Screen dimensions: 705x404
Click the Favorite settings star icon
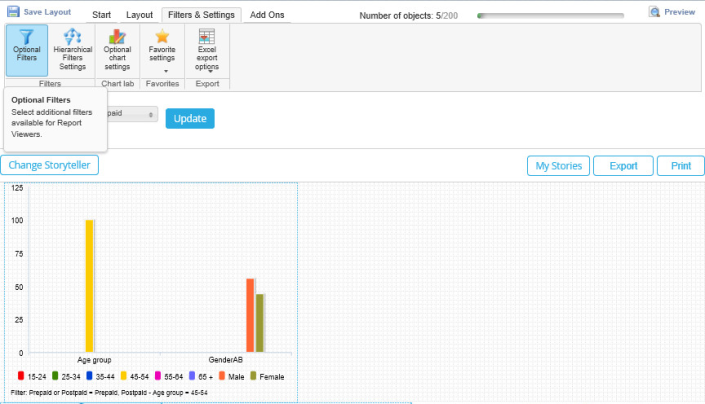(162, 36)
